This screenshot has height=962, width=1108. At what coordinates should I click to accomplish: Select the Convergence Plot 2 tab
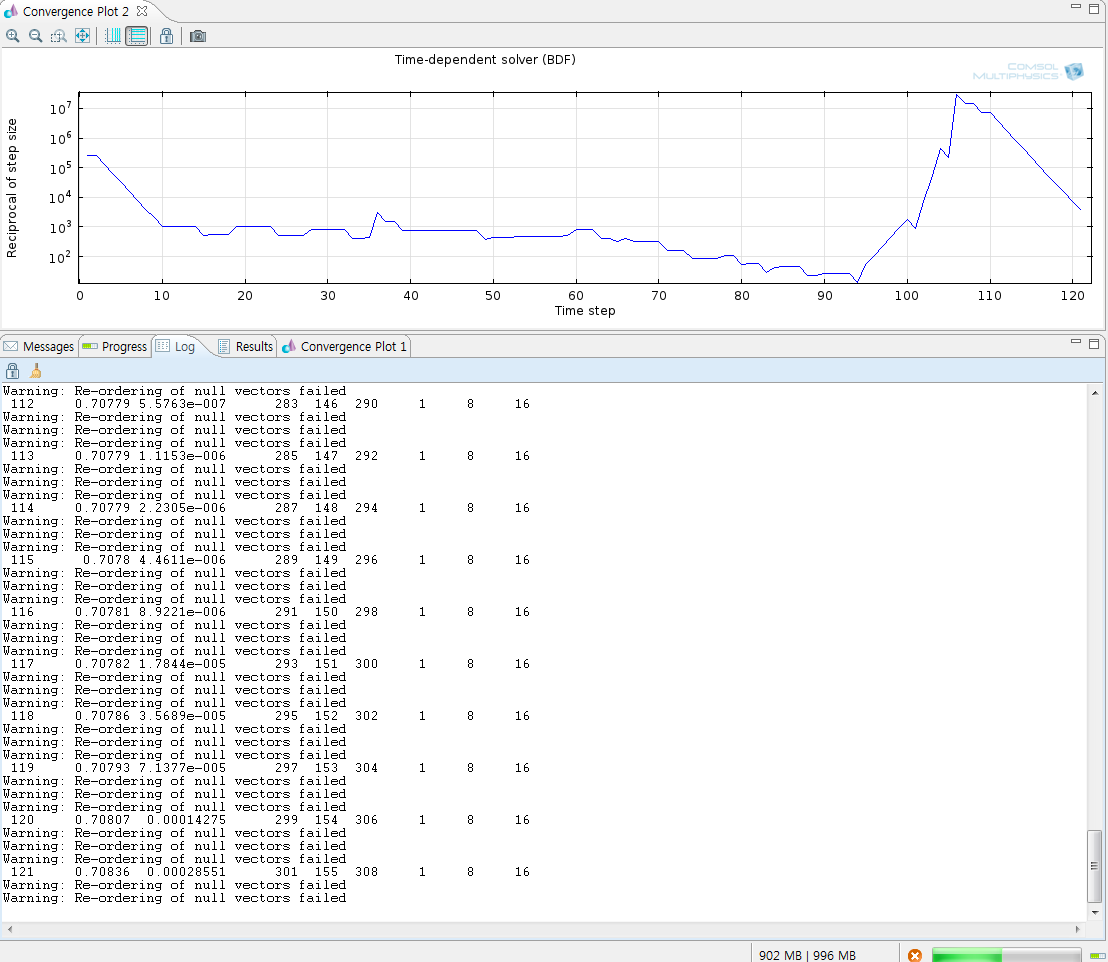76,11
